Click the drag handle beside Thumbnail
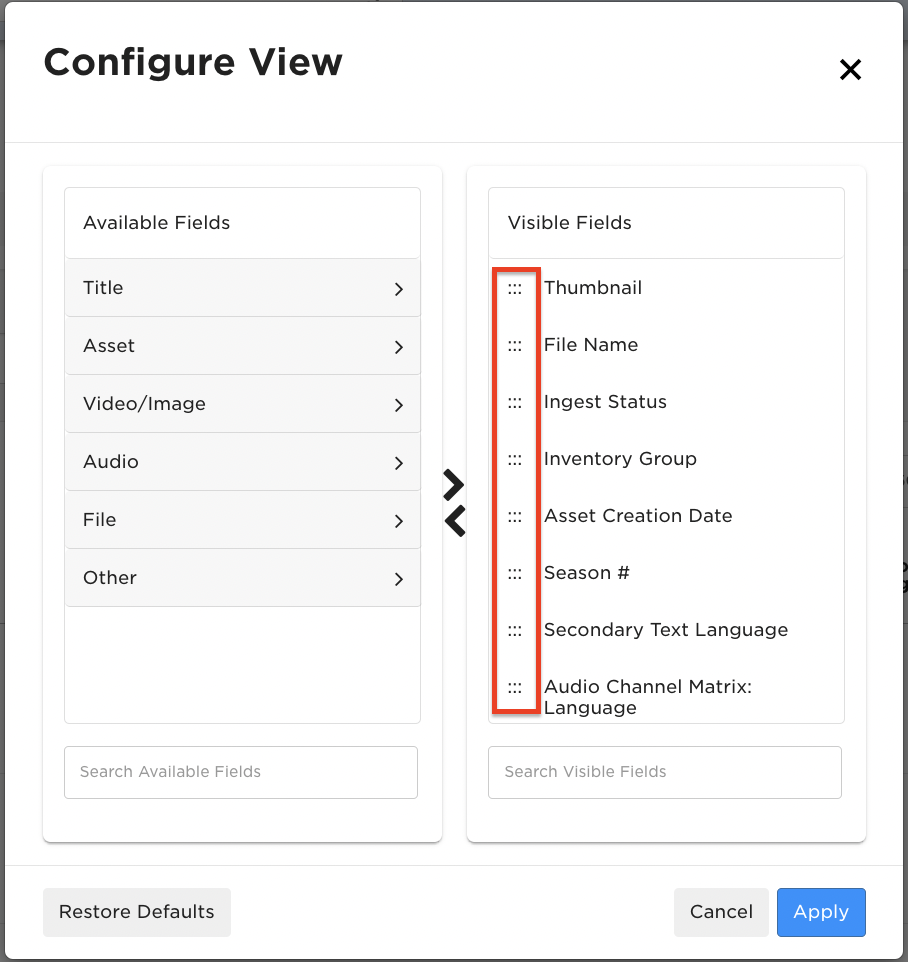The width and height of the screenshot is (908, 962). tap(515, 289)
